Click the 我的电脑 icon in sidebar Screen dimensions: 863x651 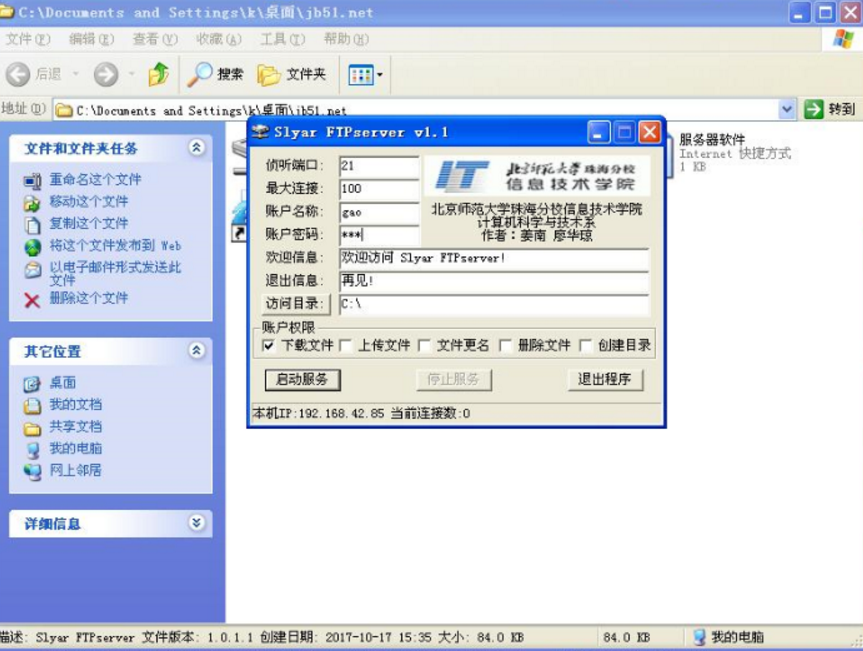point(33,450)
